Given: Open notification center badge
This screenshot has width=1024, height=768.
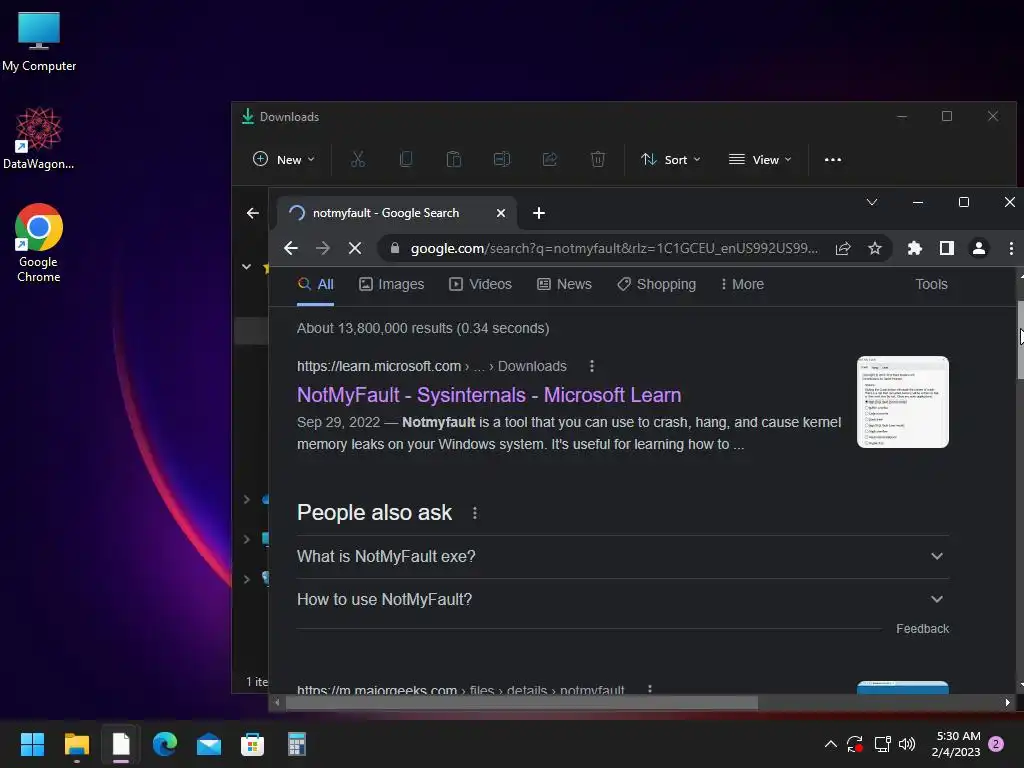Looking at the screenshot, I should (996, 744).
